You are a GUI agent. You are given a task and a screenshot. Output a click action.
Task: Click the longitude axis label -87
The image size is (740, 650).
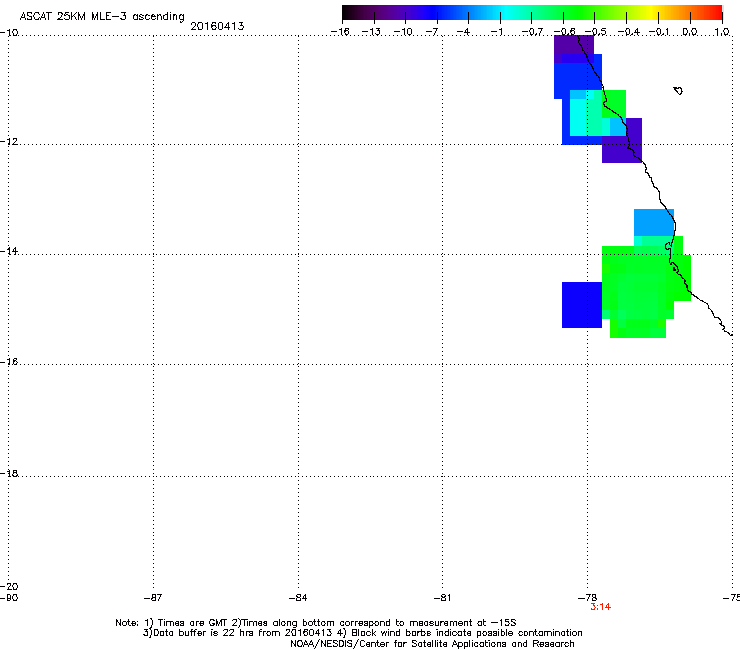pyautogui.click(x=153, y=598)
